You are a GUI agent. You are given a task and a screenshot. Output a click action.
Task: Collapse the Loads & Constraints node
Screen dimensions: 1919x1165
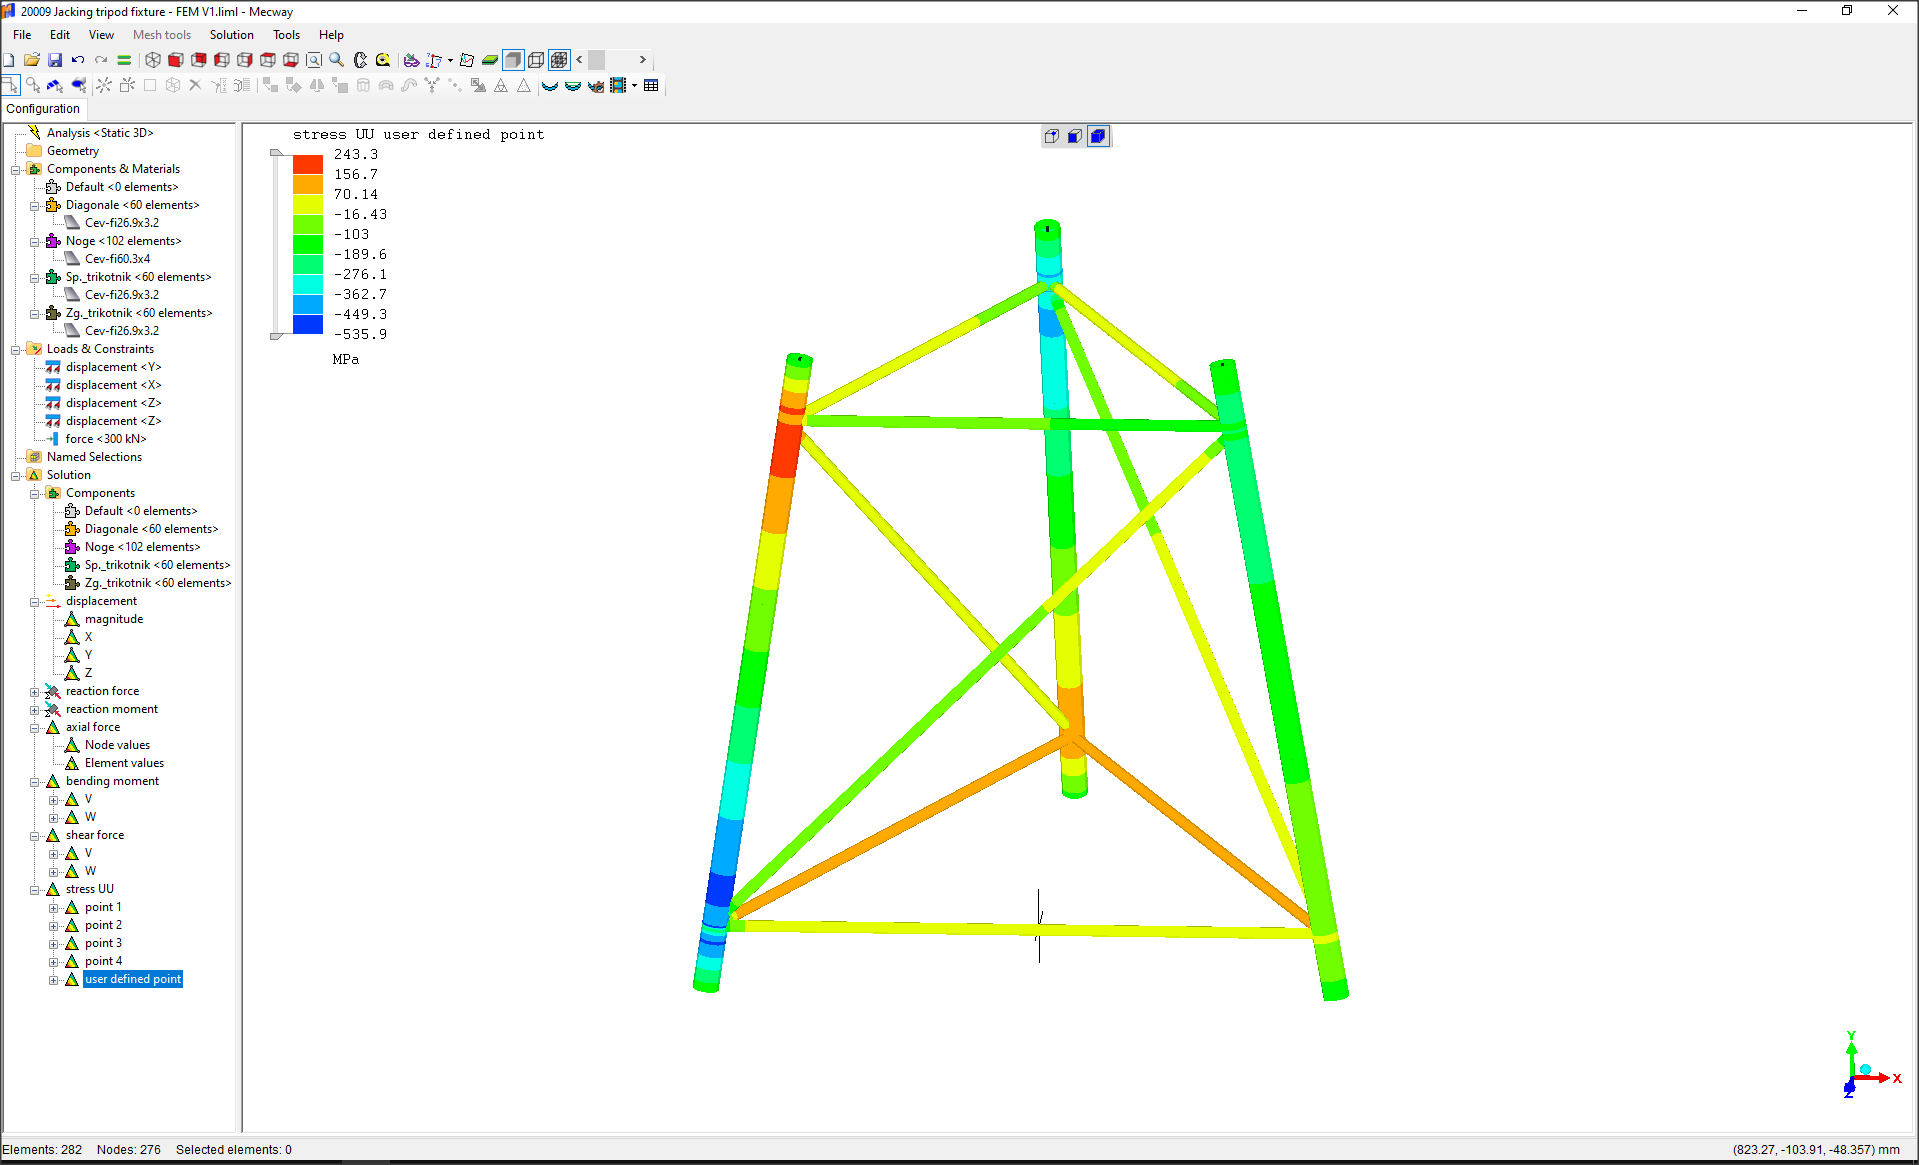pos(16,350)
